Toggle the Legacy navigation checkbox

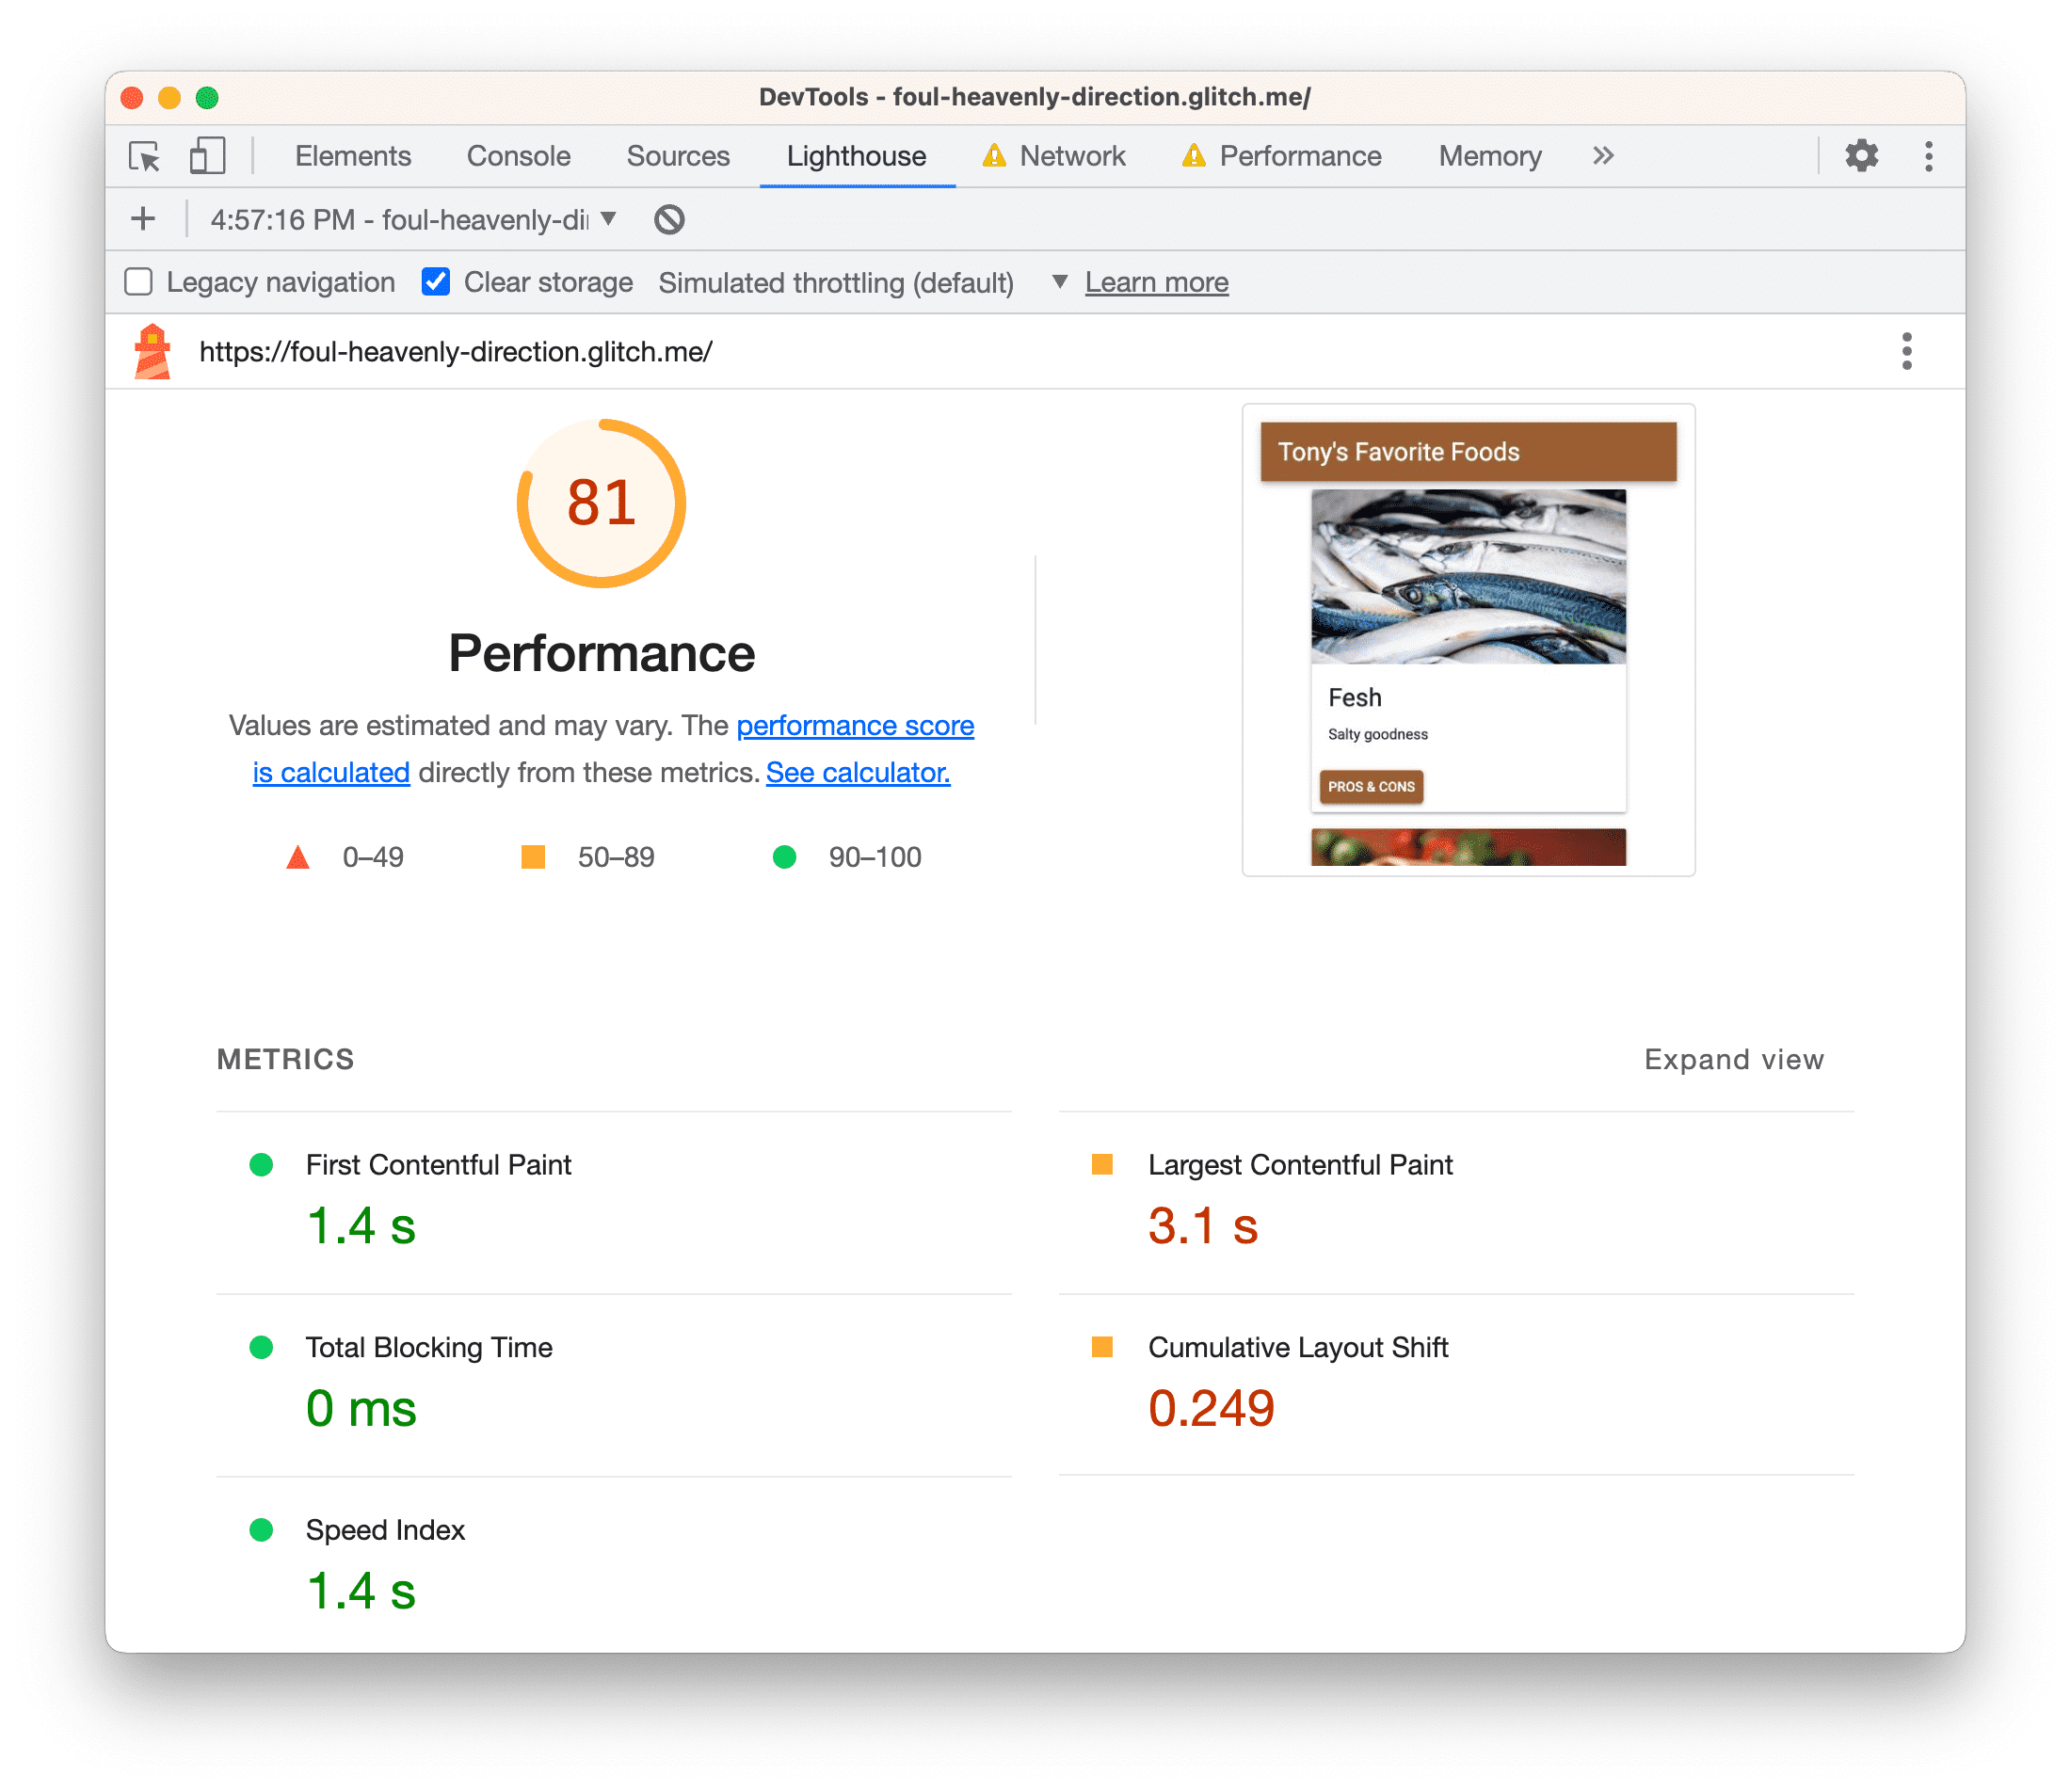point(141,281)
